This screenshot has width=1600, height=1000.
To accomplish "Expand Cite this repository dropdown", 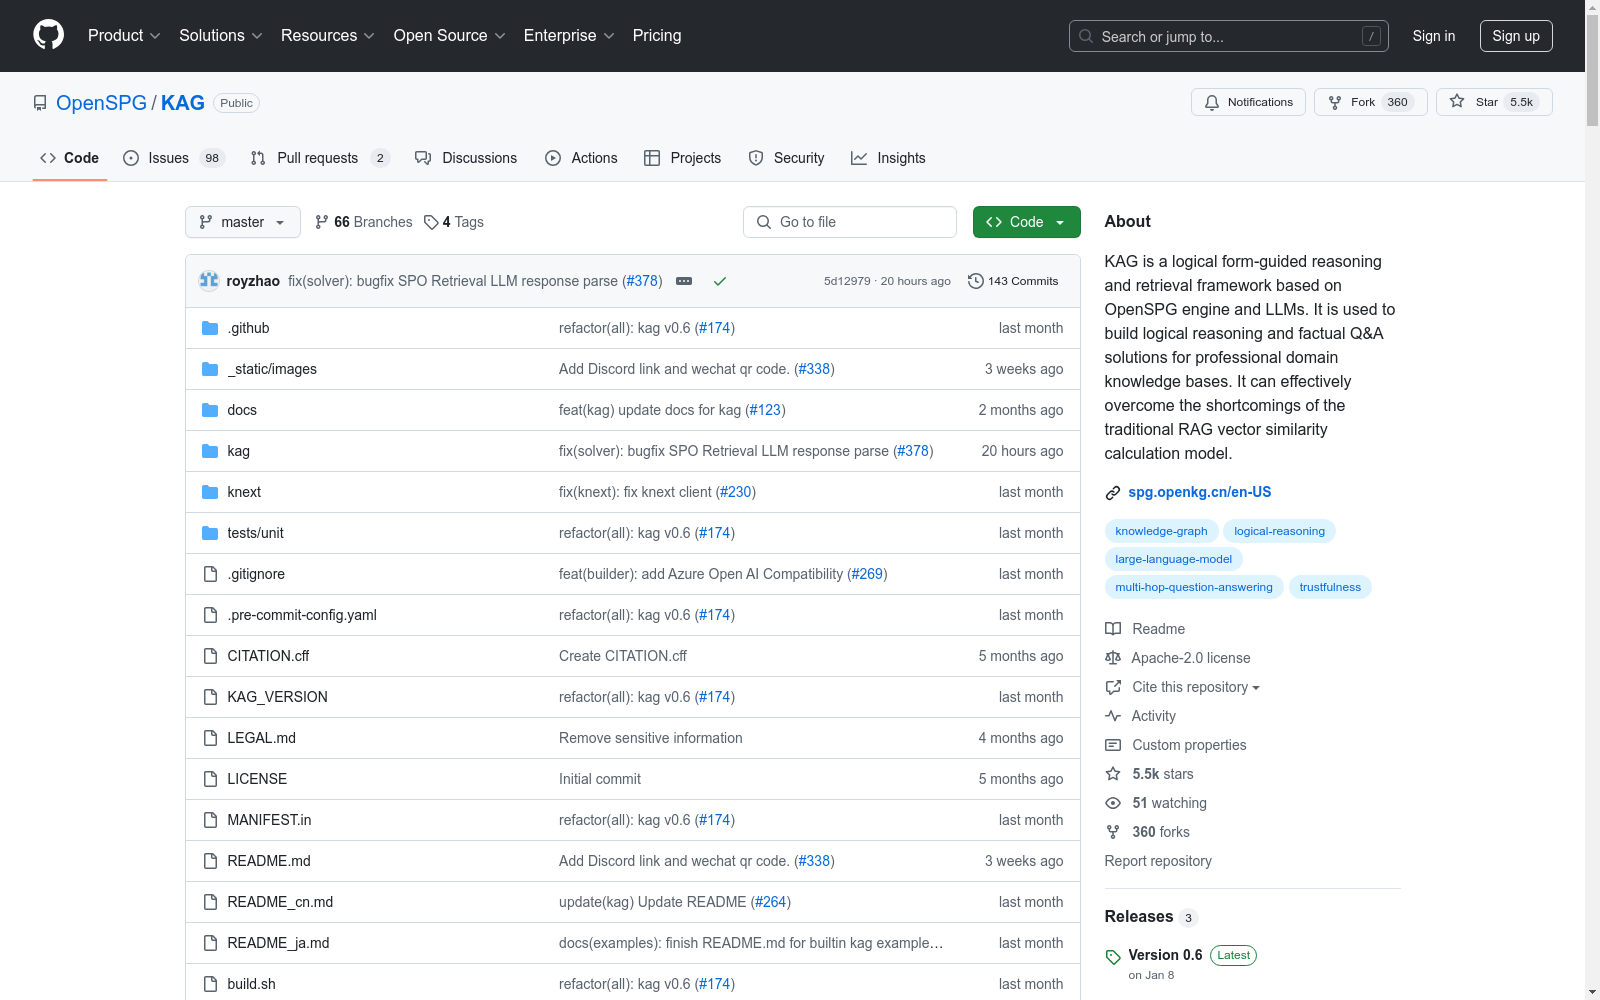I will coord(1196,687).
